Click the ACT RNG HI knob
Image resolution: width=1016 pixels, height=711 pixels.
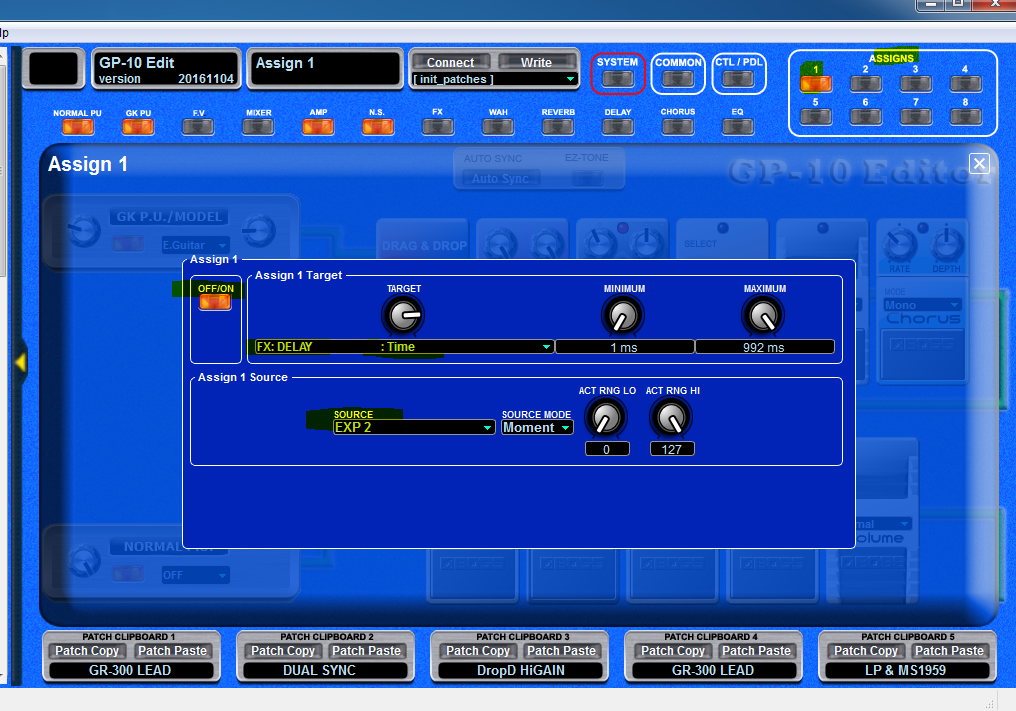pyautogui.click(x=671, y=418)
